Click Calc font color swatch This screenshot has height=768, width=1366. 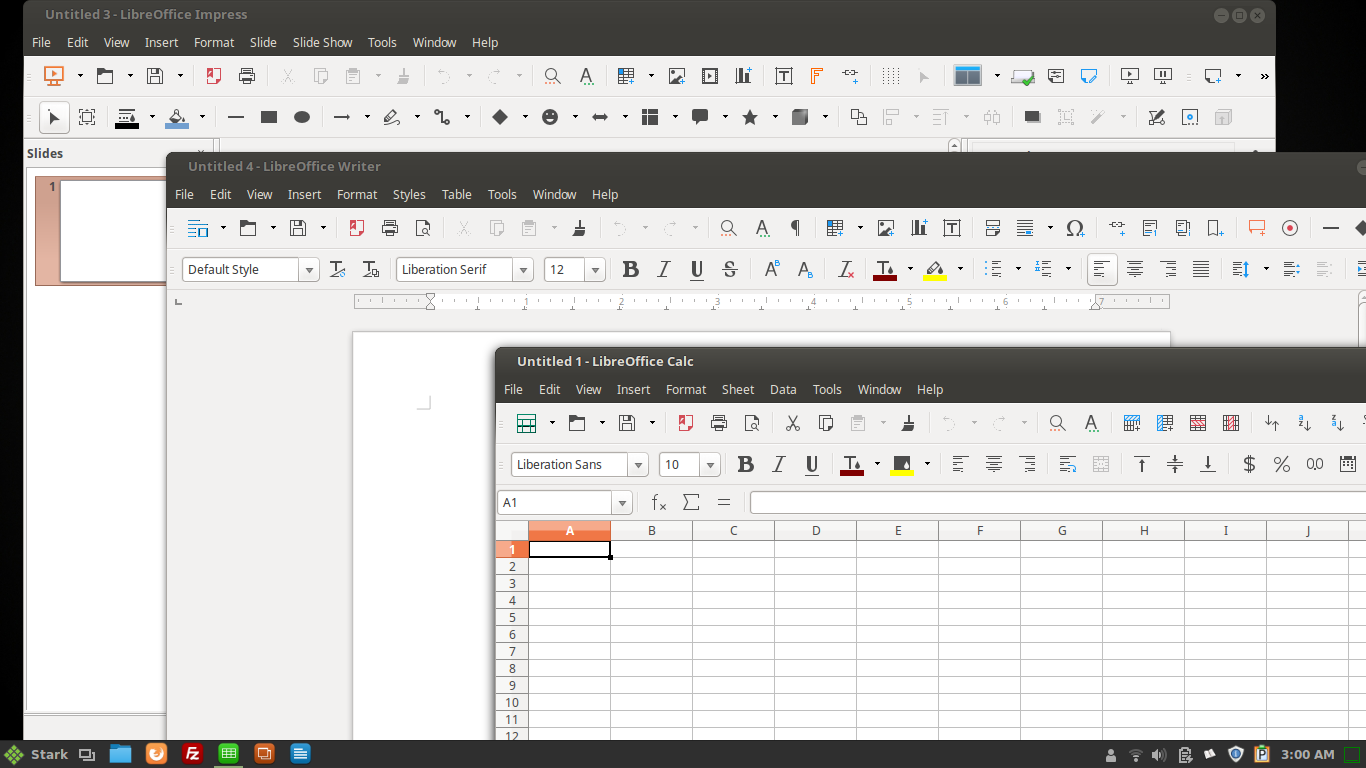[x=852, y=464]
